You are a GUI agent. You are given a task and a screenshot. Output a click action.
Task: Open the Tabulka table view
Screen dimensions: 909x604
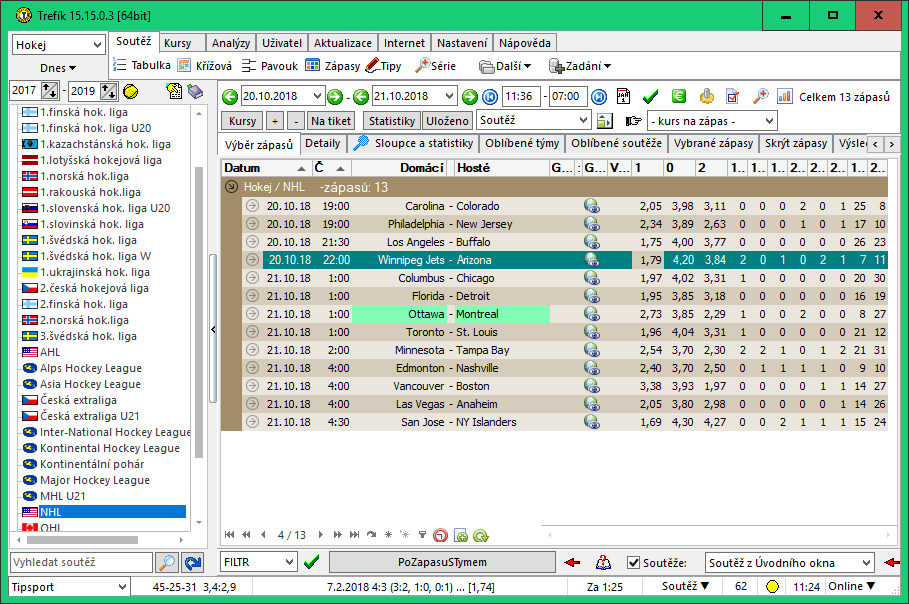(142, 66)
